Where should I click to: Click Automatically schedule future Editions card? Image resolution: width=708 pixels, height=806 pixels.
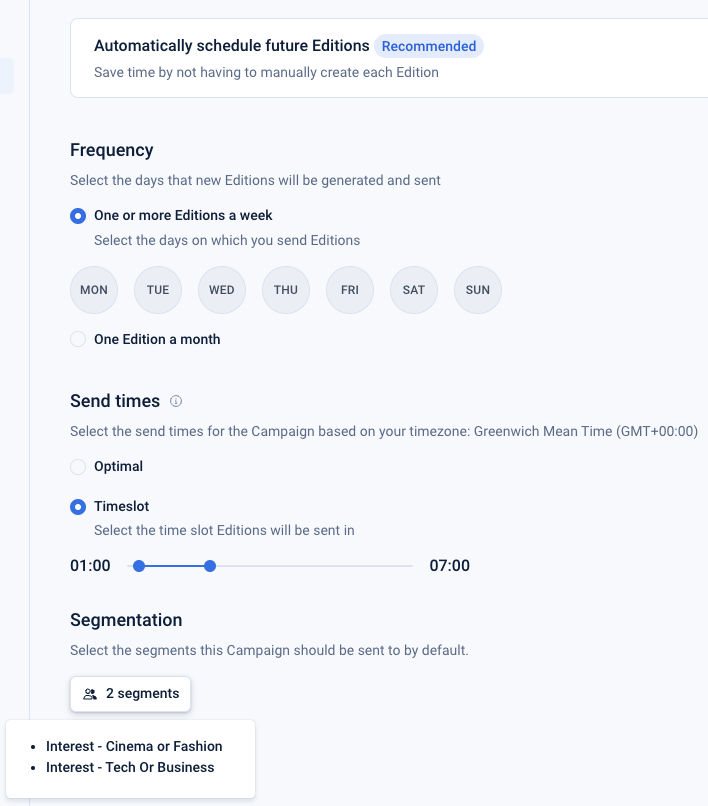(390, 59)
